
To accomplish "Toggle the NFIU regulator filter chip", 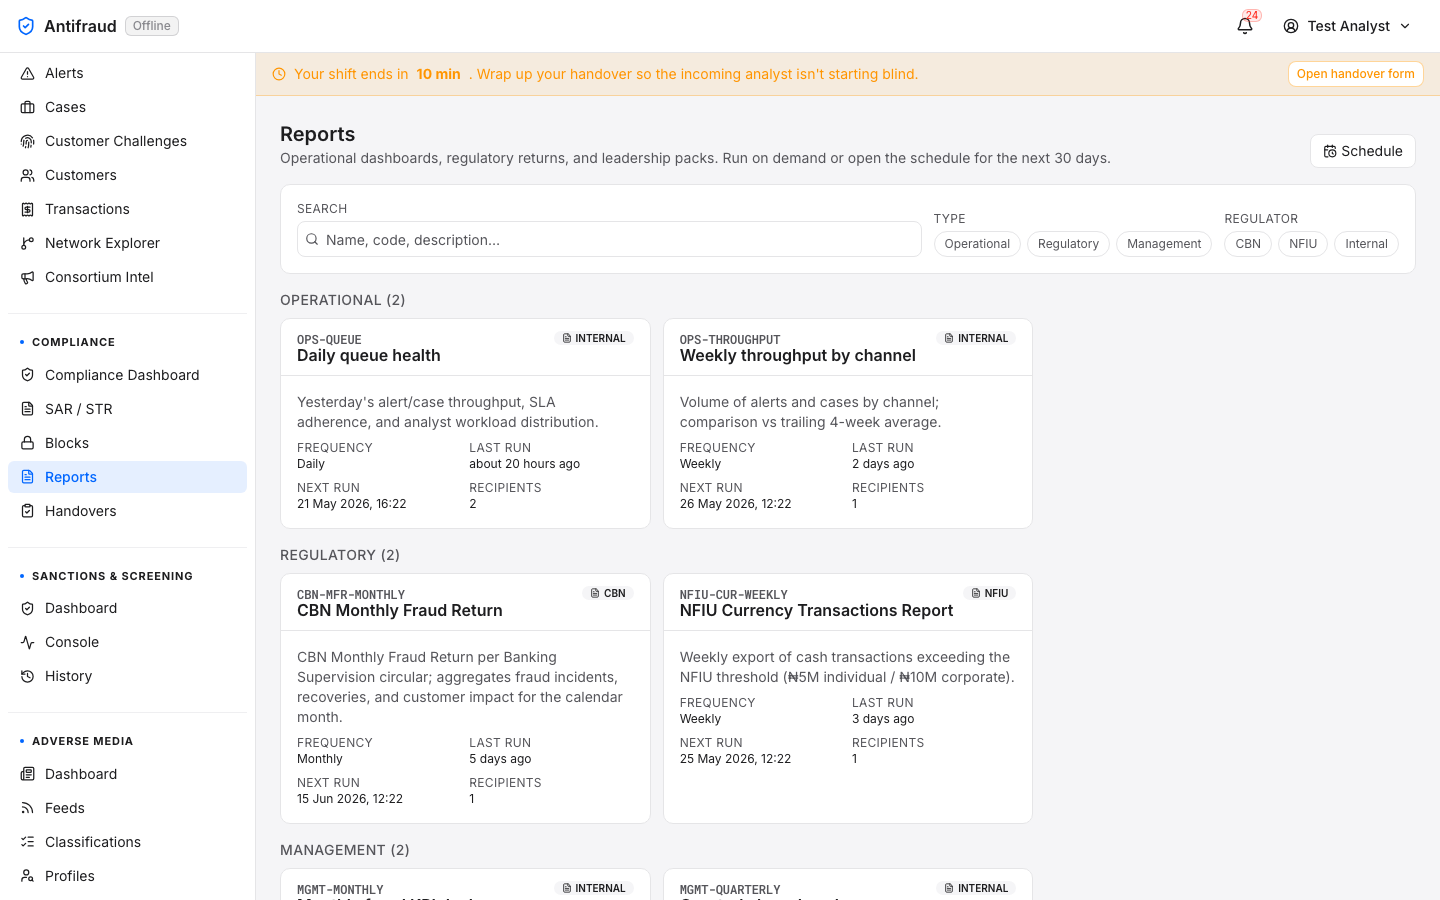I will click(x=1303, y=244).
